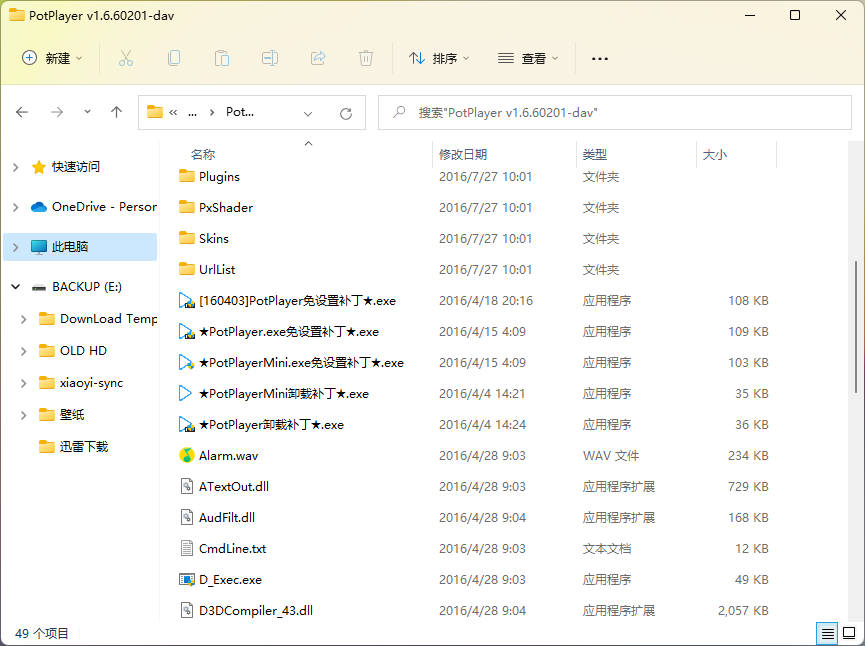Viewport: 865px width, 646px height.
Task: Expand the 快速访问 tree node
Action: [x=16, y=167]
